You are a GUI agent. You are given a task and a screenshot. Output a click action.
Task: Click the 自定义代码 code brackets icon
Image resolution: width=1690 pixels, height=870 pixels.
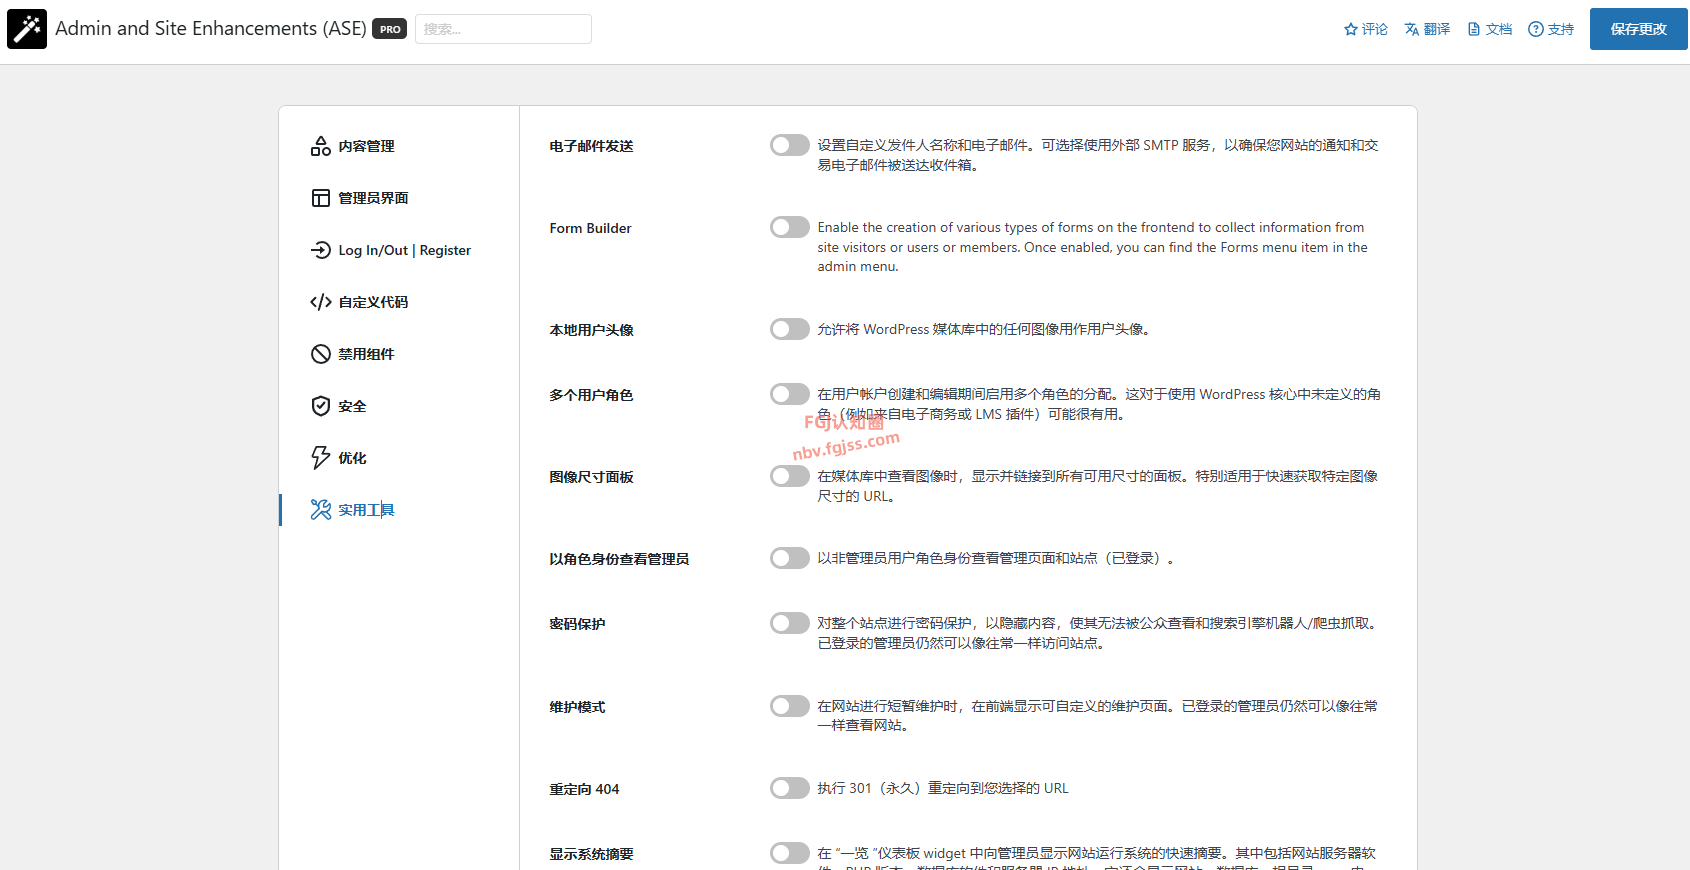(x=321, y=302)
